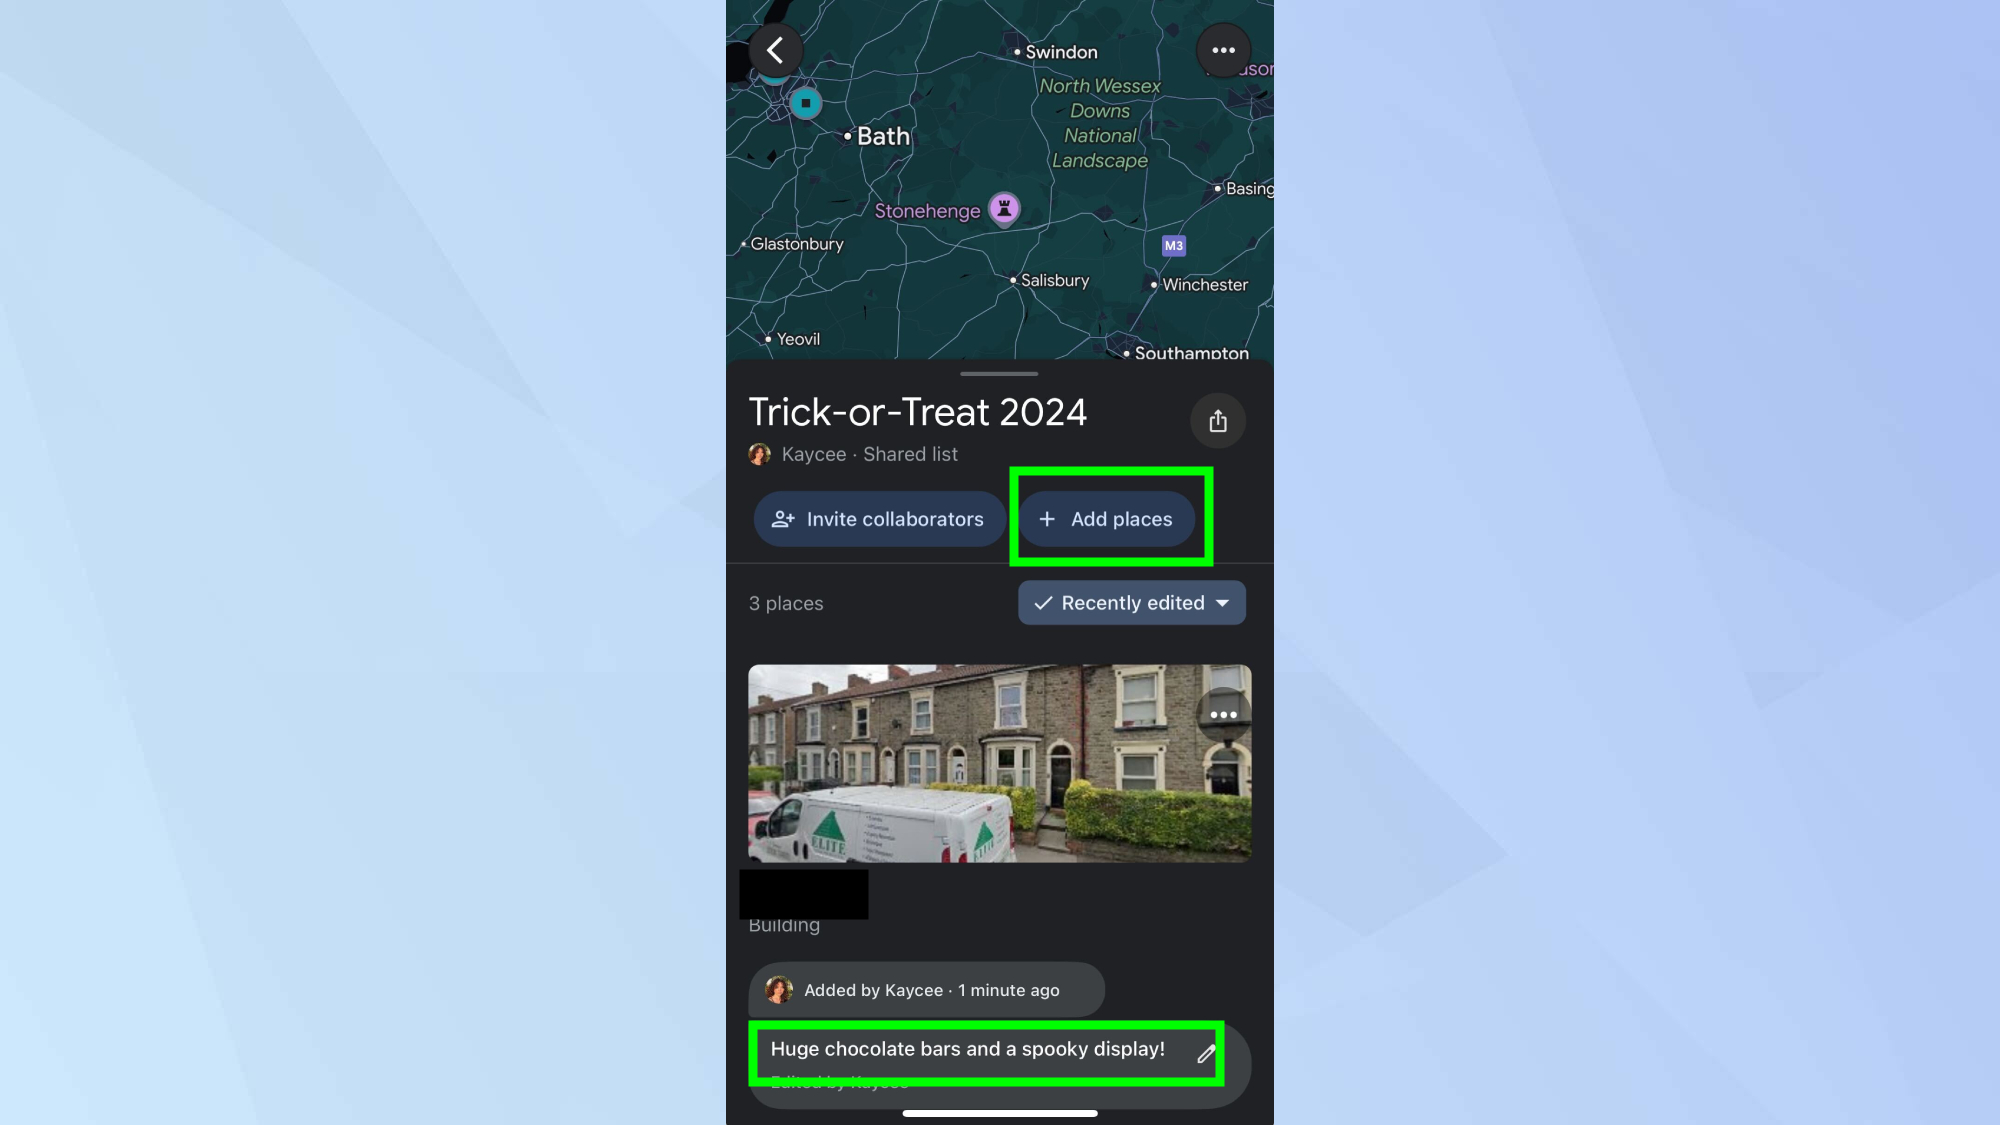Invite collaborators to the list
The image size is (2000, 1125).
879,519
